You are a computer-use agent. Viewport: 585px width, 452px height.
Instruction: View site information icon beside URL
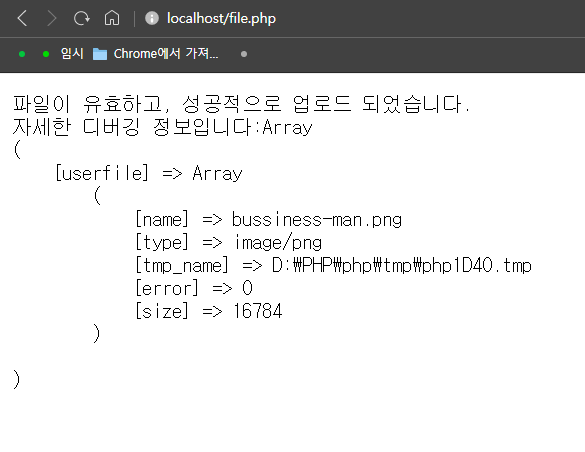[x=152, y=18]
